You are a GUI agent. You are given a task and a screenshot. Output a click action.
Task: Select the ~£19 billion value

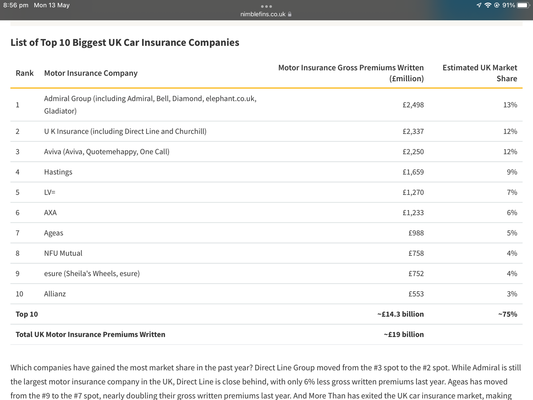click(404, 334)
